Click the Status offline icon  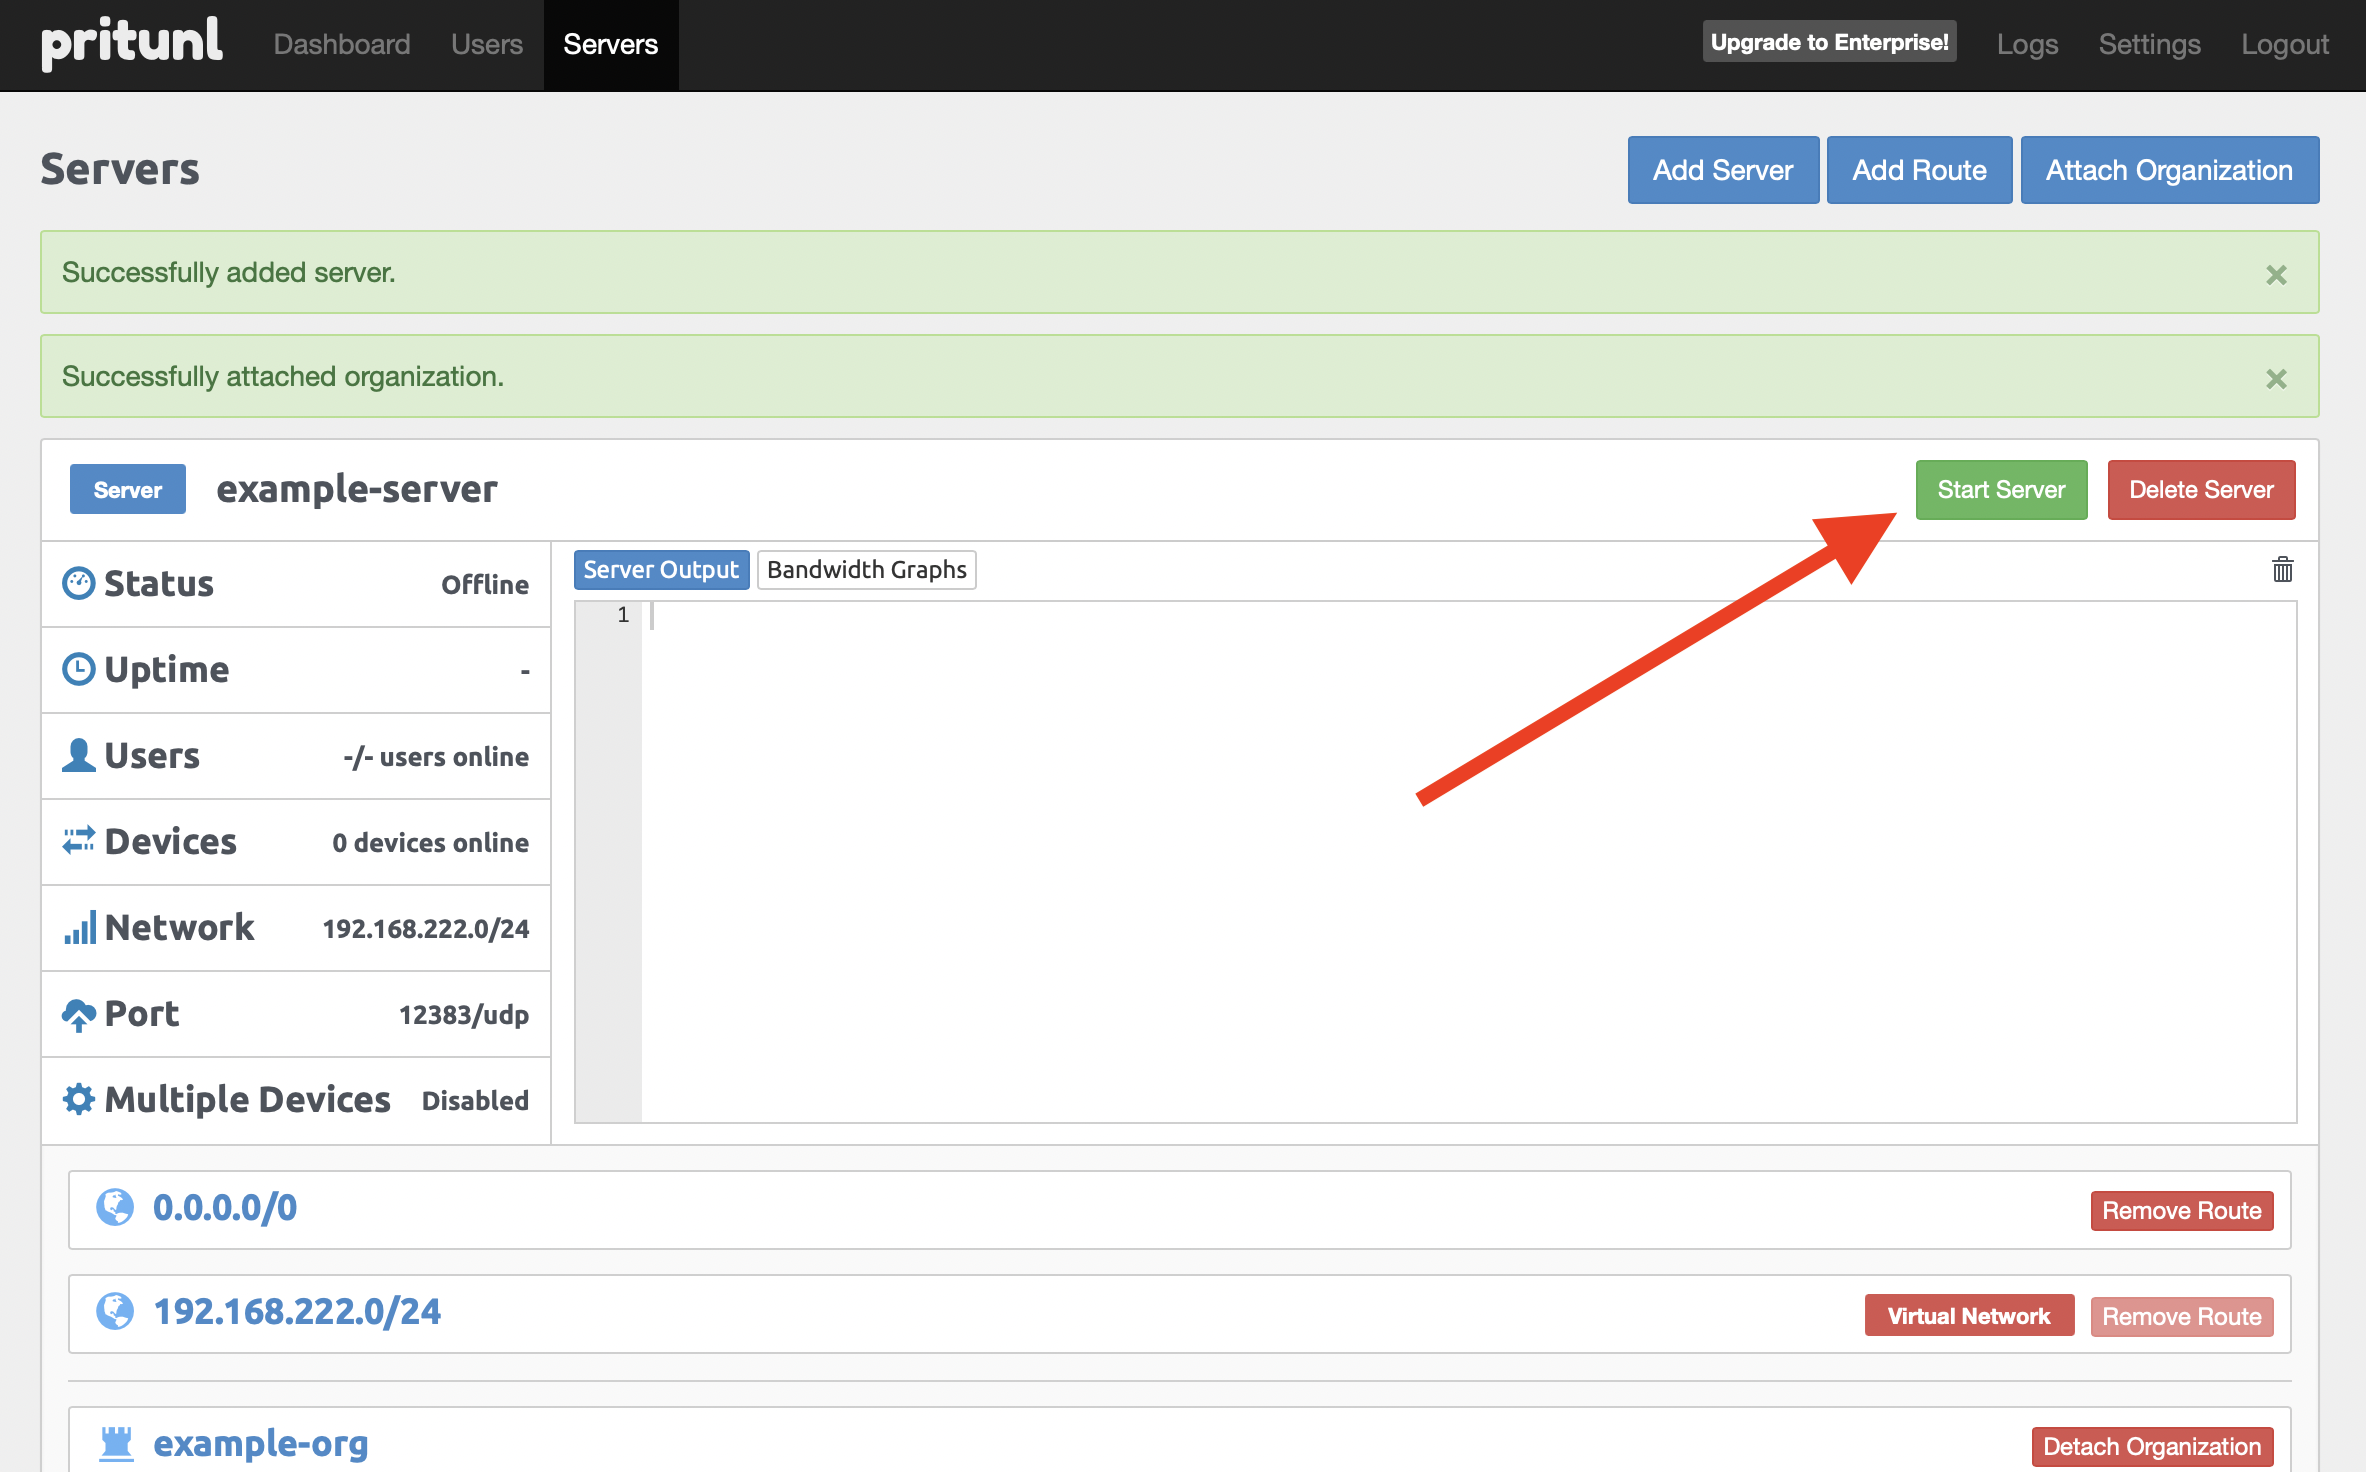pos(80,583)
